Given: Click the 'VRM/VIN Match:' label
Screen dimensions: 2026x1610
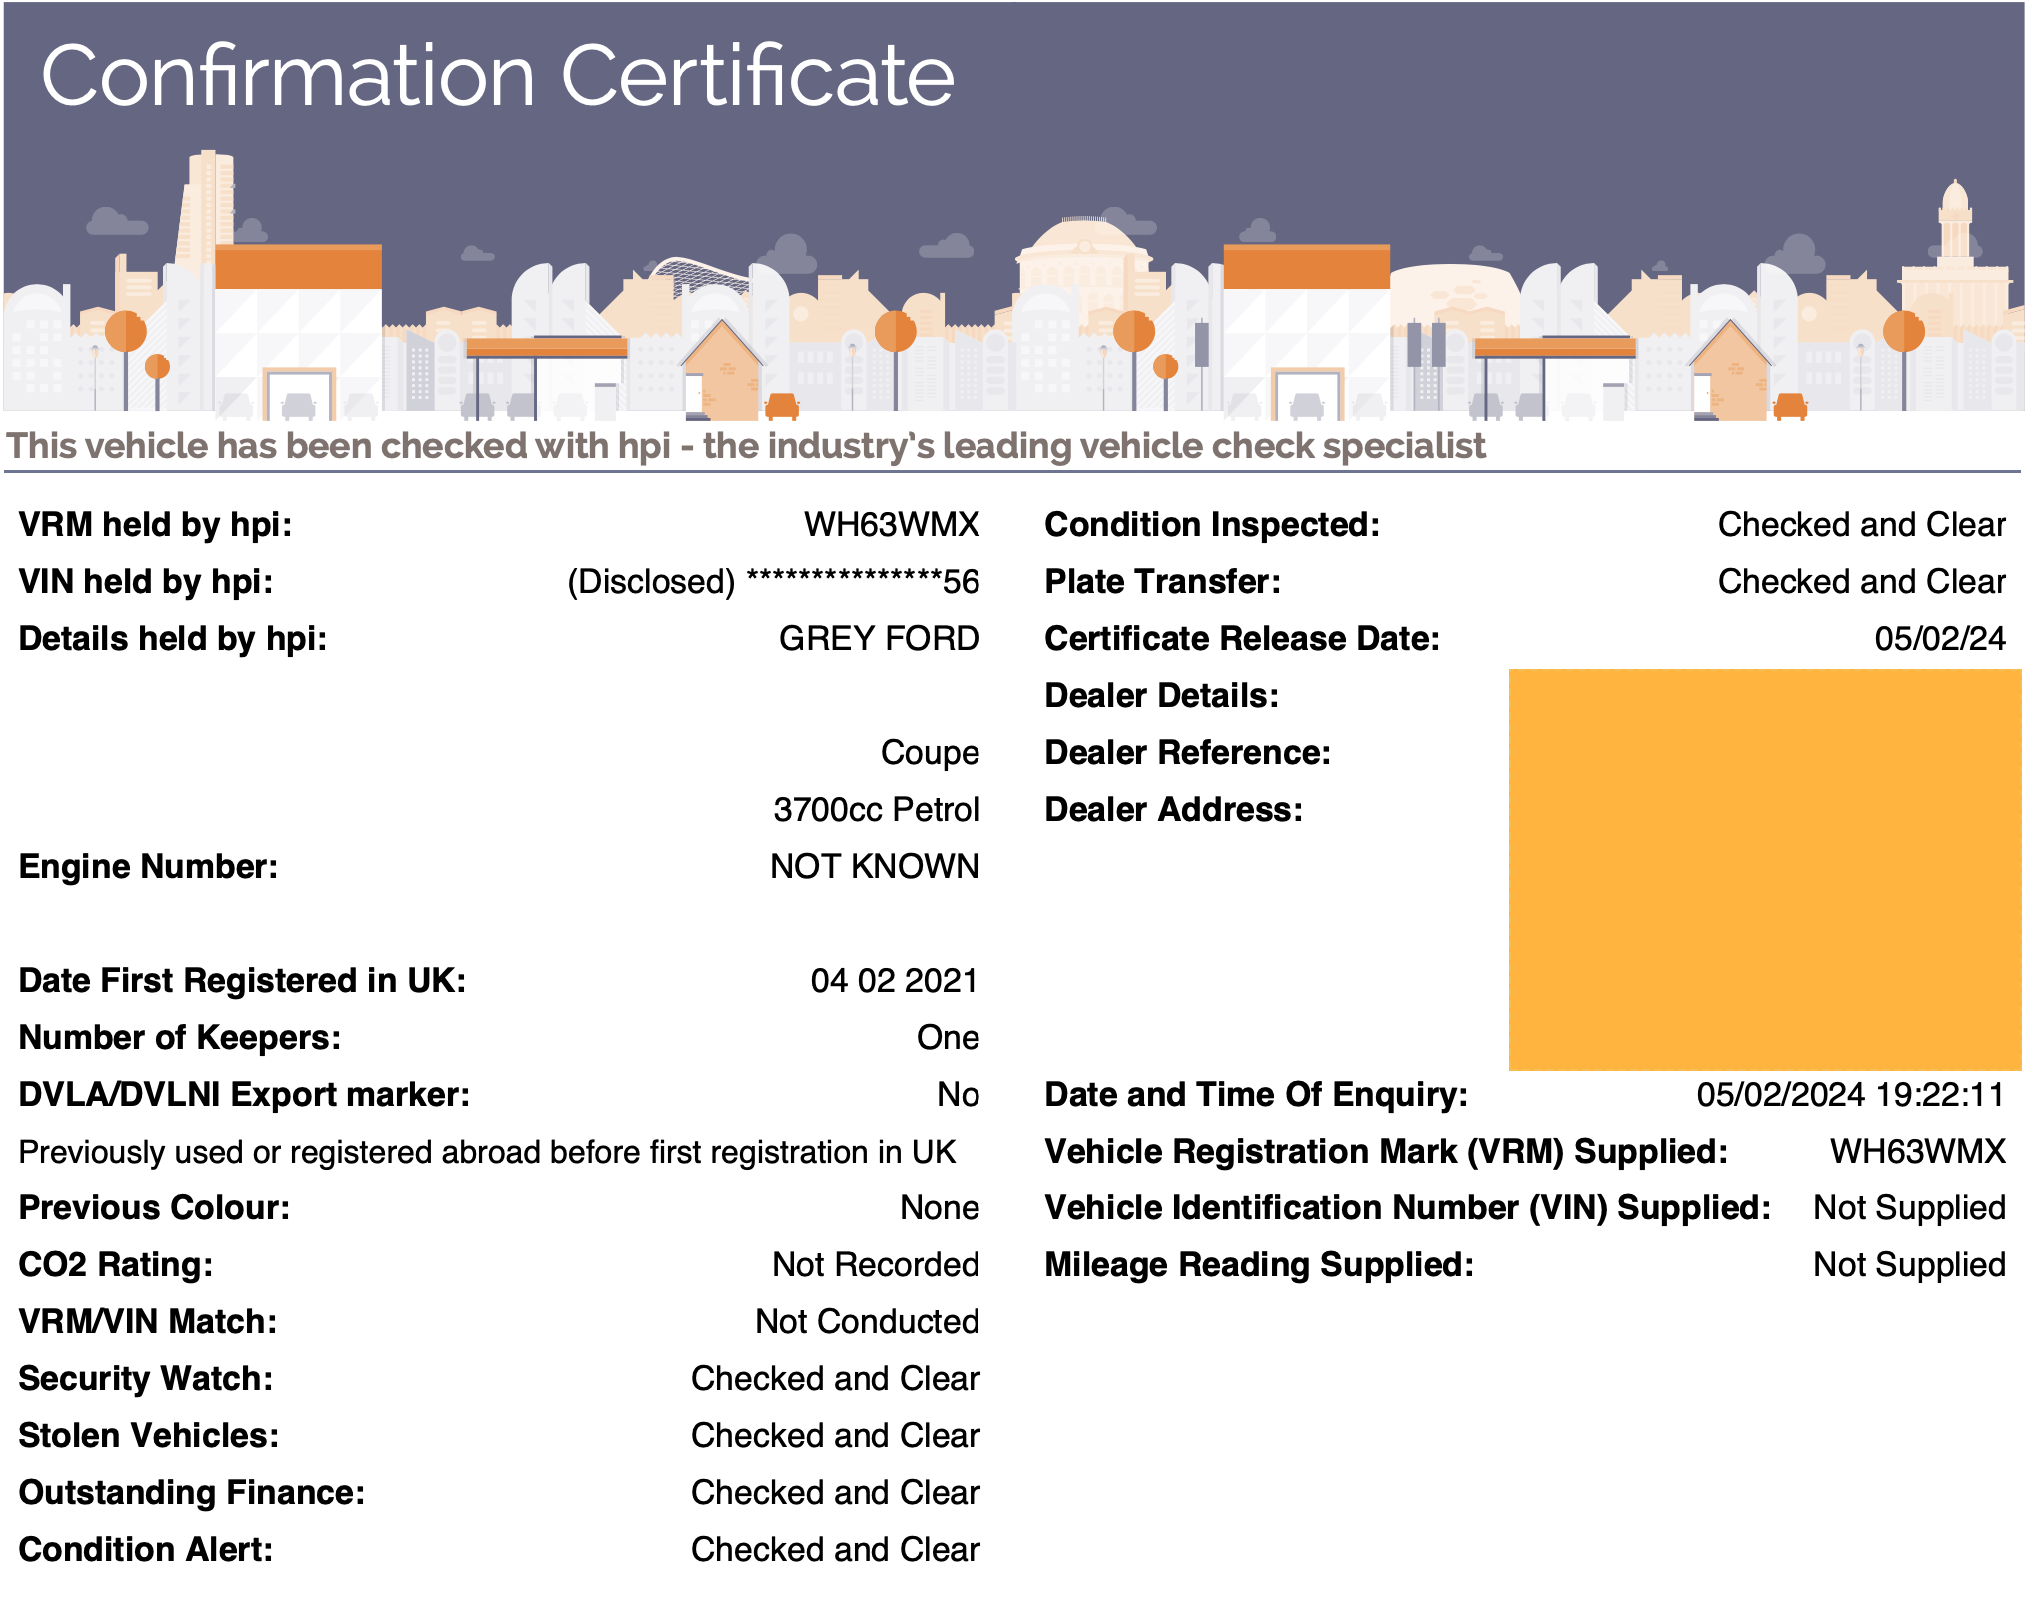Looking at the screenshot, I should pyautogui.click(x=148, y=1321).
